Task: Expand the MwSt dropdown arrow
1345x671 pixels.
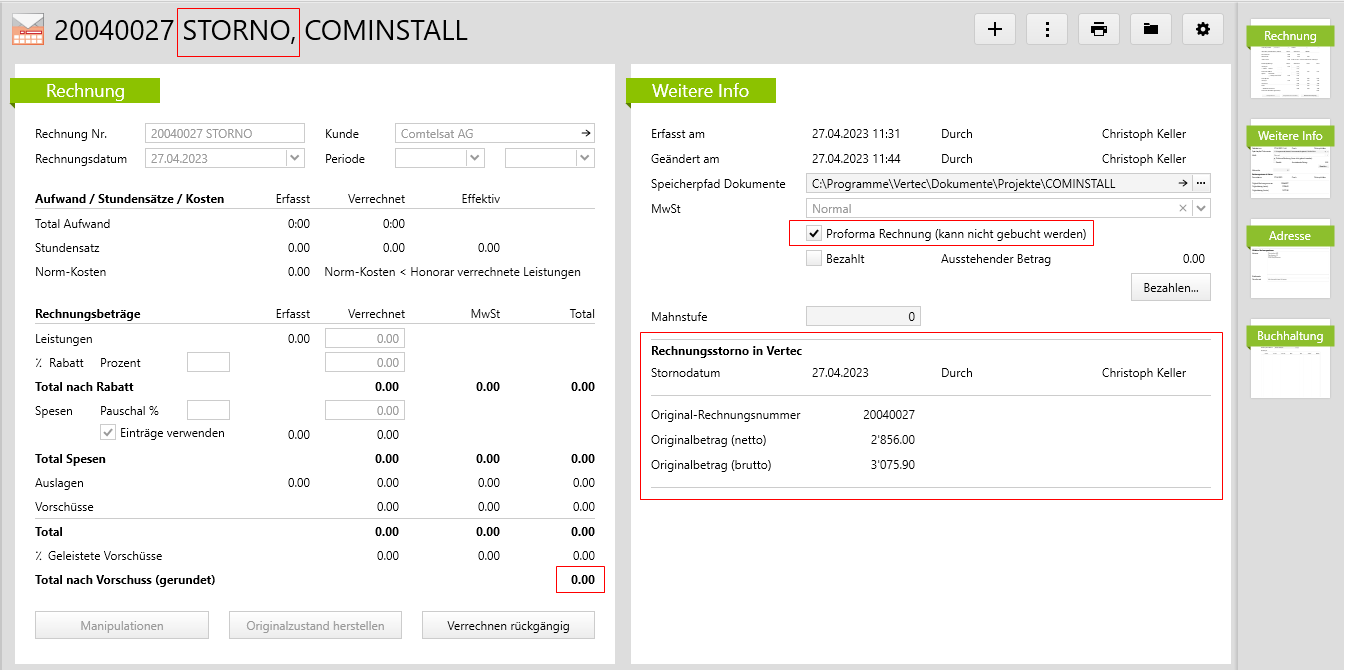Action: (1201, 209)
